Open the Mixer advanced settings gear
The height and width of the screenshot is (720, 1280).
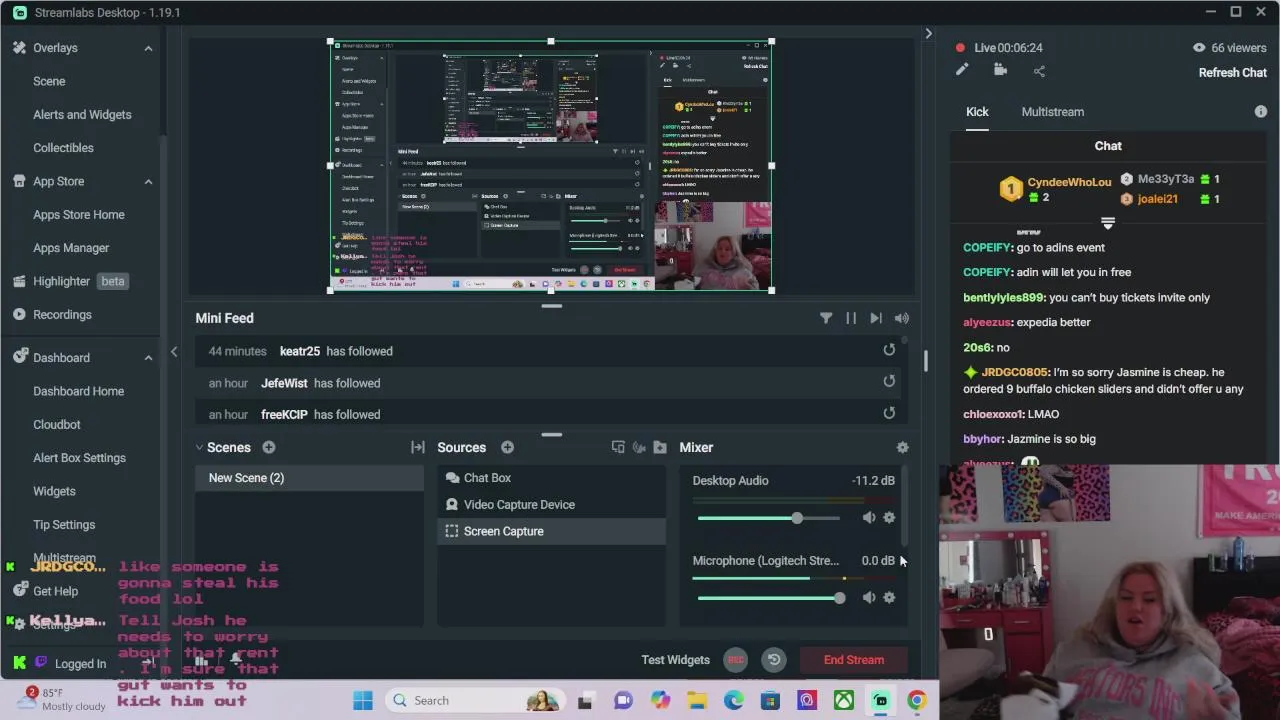tap(903, 448)
